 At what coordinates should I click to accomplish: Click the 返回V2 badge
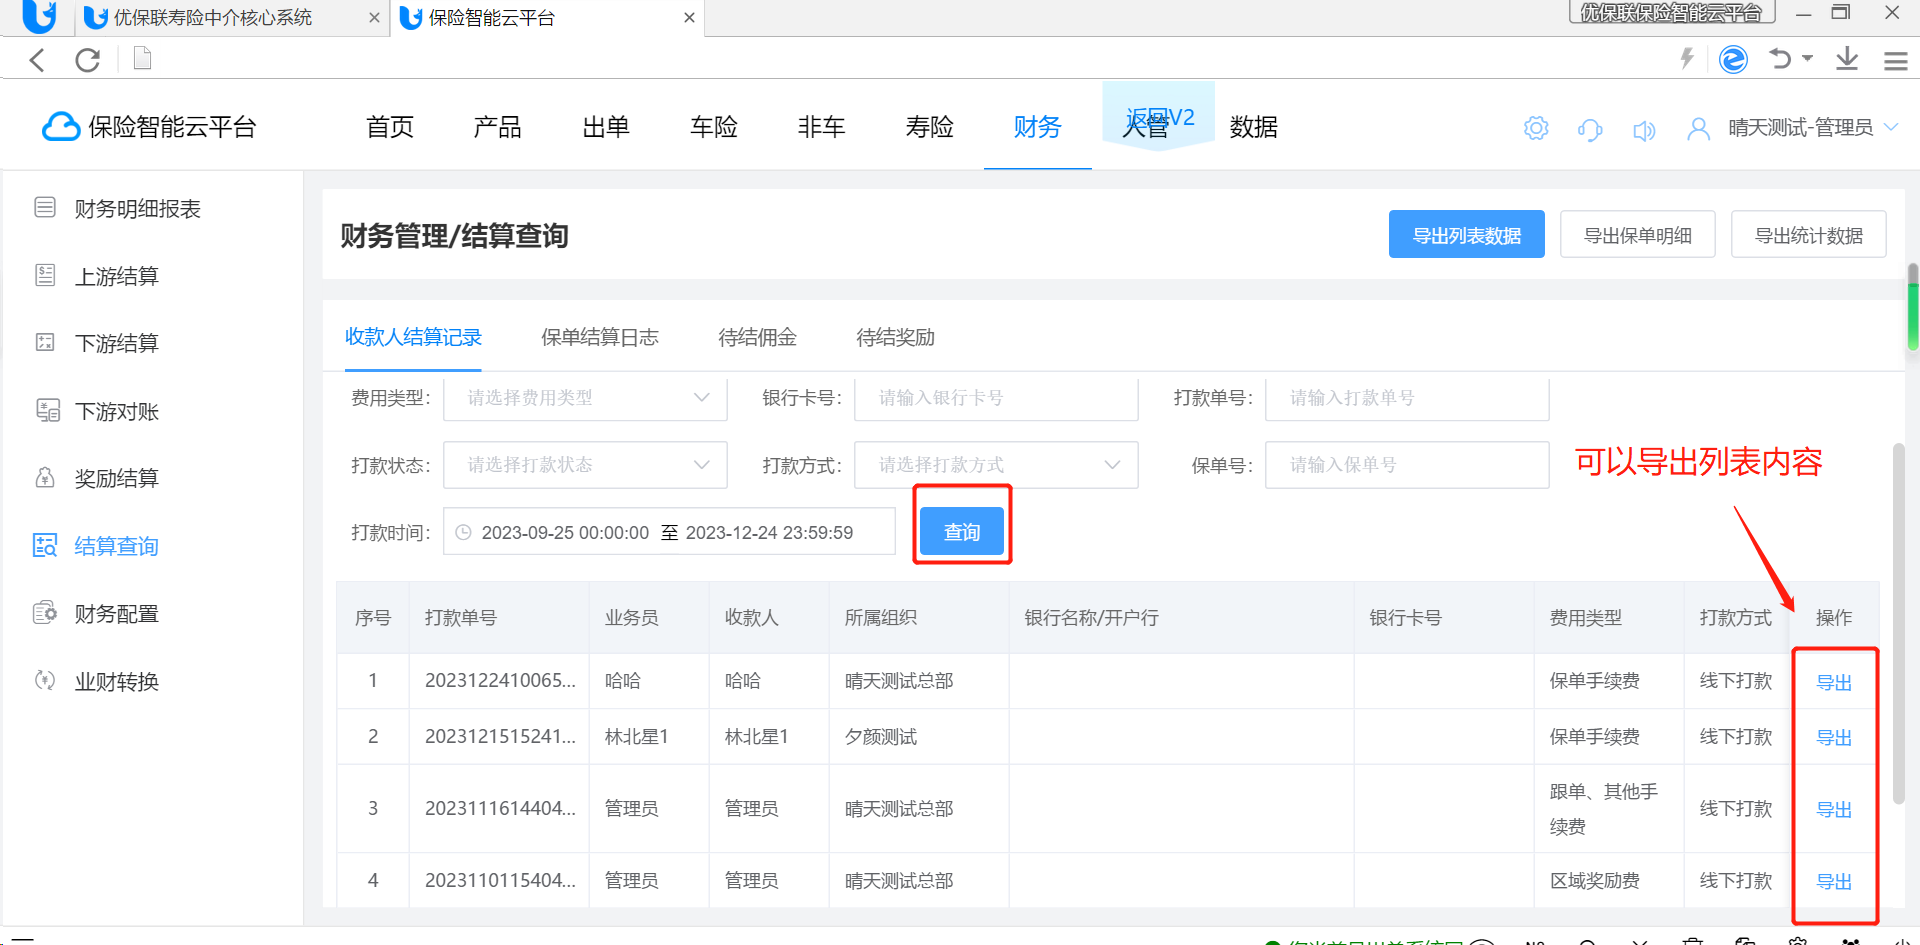pos(1159,118)
